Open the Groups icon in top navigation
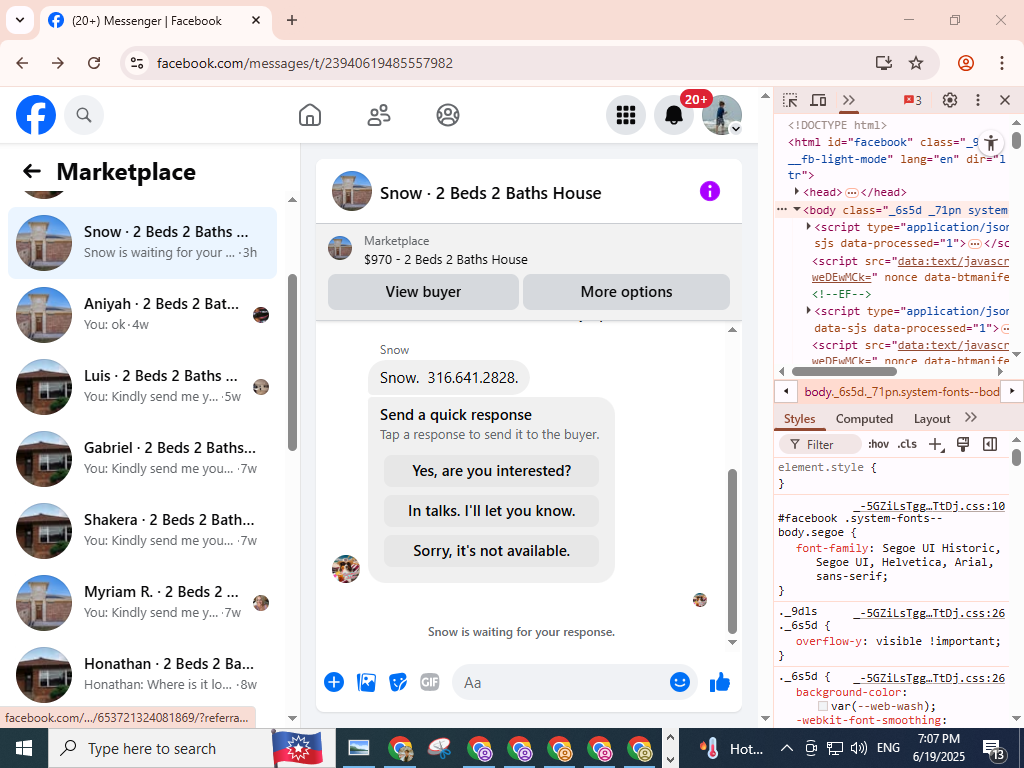The width and height of the screenshot is (1024, 768). coord(448,115)
